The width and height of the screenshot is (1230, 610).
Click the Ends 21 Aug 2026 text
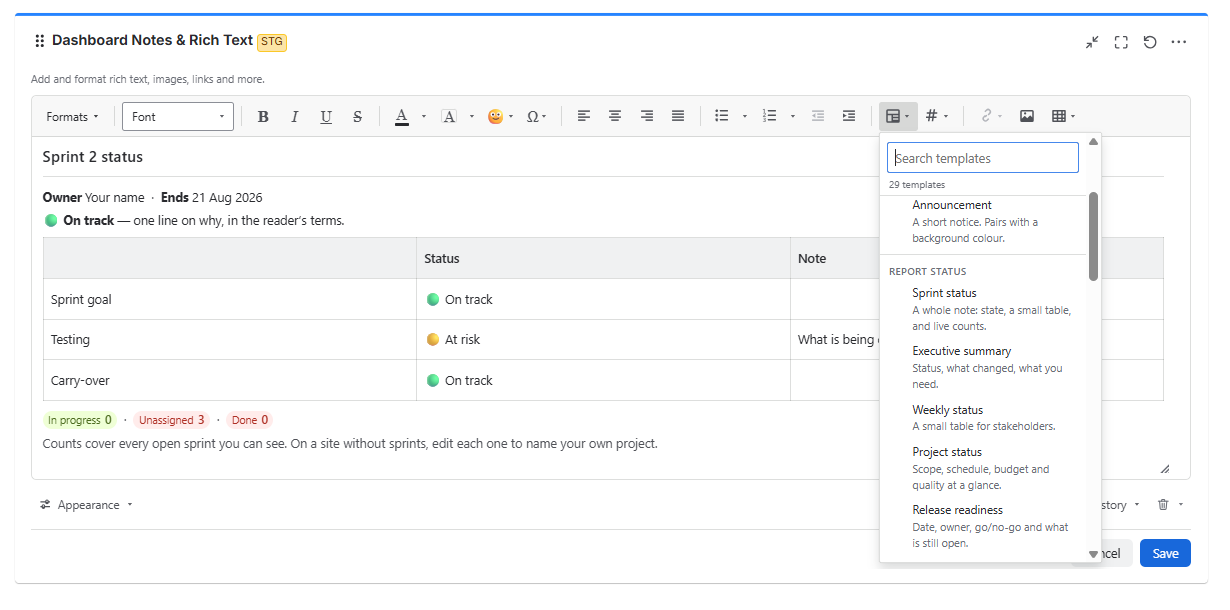click(212, 197)
